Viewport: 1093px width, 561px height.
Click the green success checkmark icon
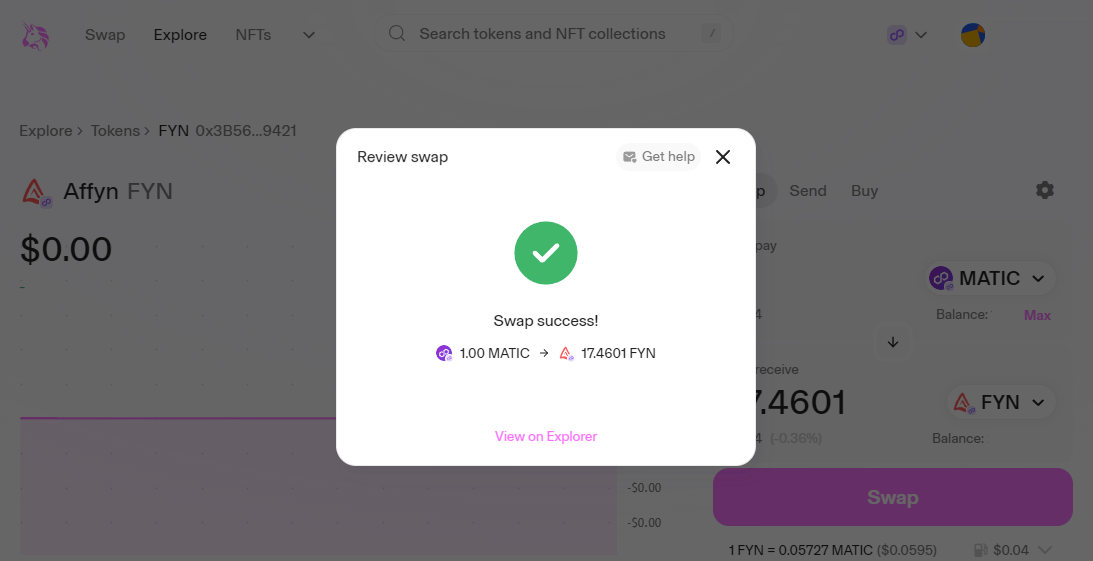click(x=545, y=253)
